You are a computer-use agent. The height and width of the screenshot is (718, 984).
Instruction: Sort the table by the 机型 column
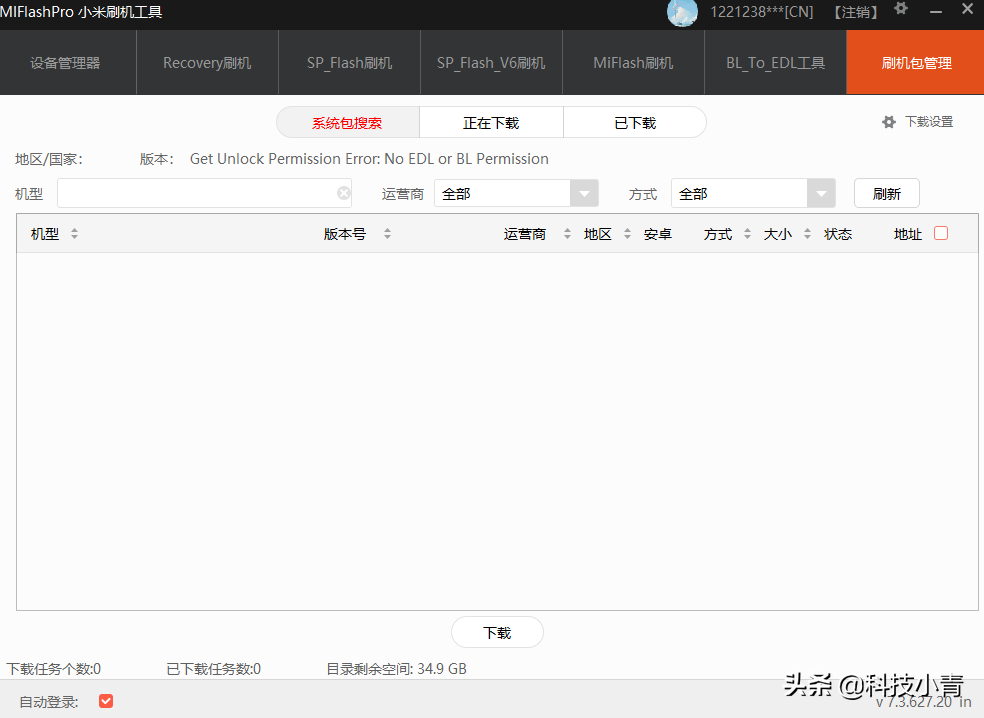click(75, 233)
